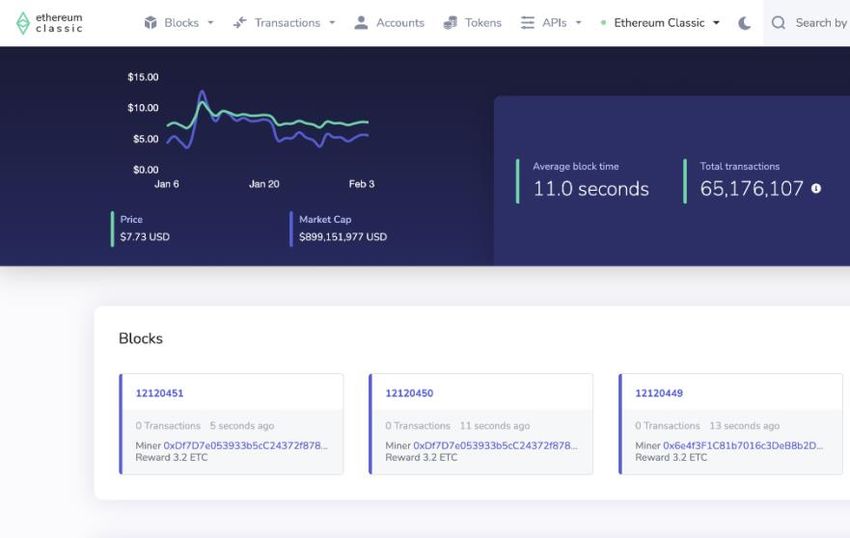The height and width of the screenshot is (538, 850).
Task: Click the Ethereum Classic logo
Action: click(49, 23)
